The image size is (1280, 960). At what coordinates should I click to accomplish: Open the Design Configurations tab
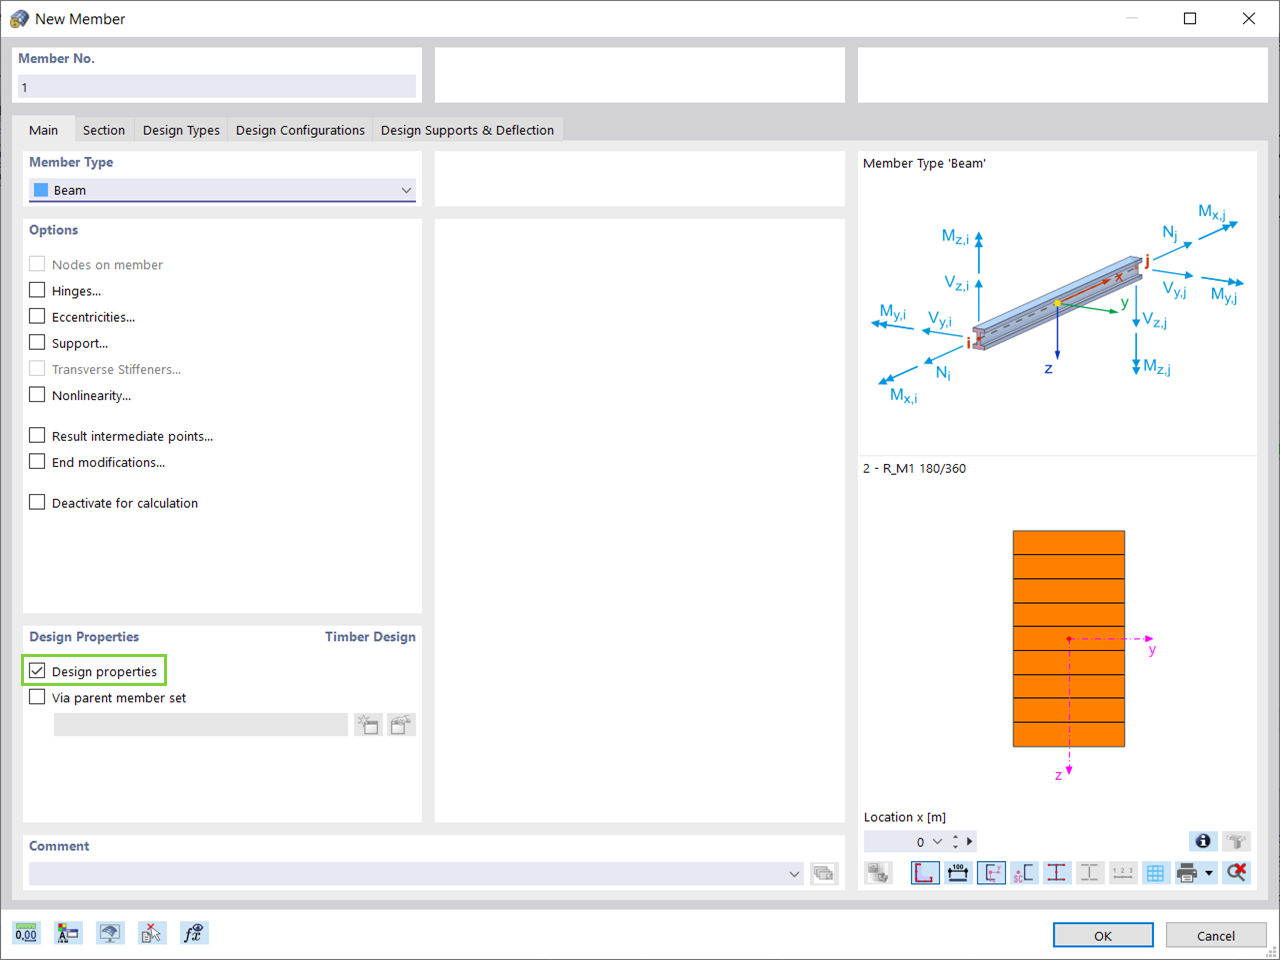tap(300, 130)
